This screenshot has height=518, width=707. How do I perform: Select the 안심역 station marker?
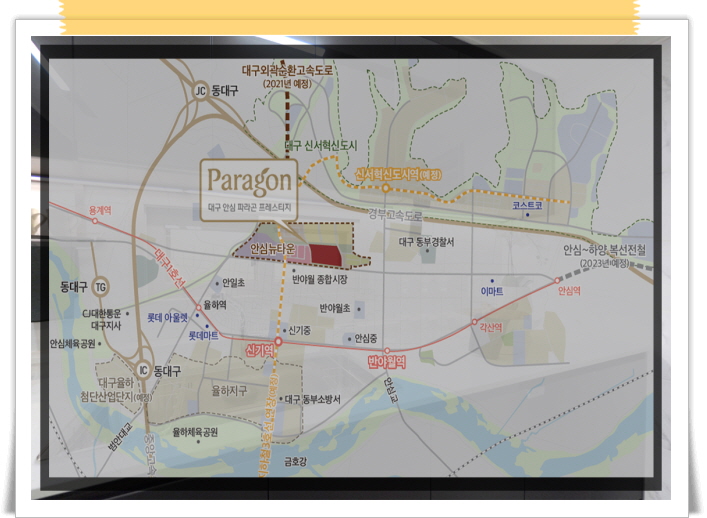pos(557,281)
